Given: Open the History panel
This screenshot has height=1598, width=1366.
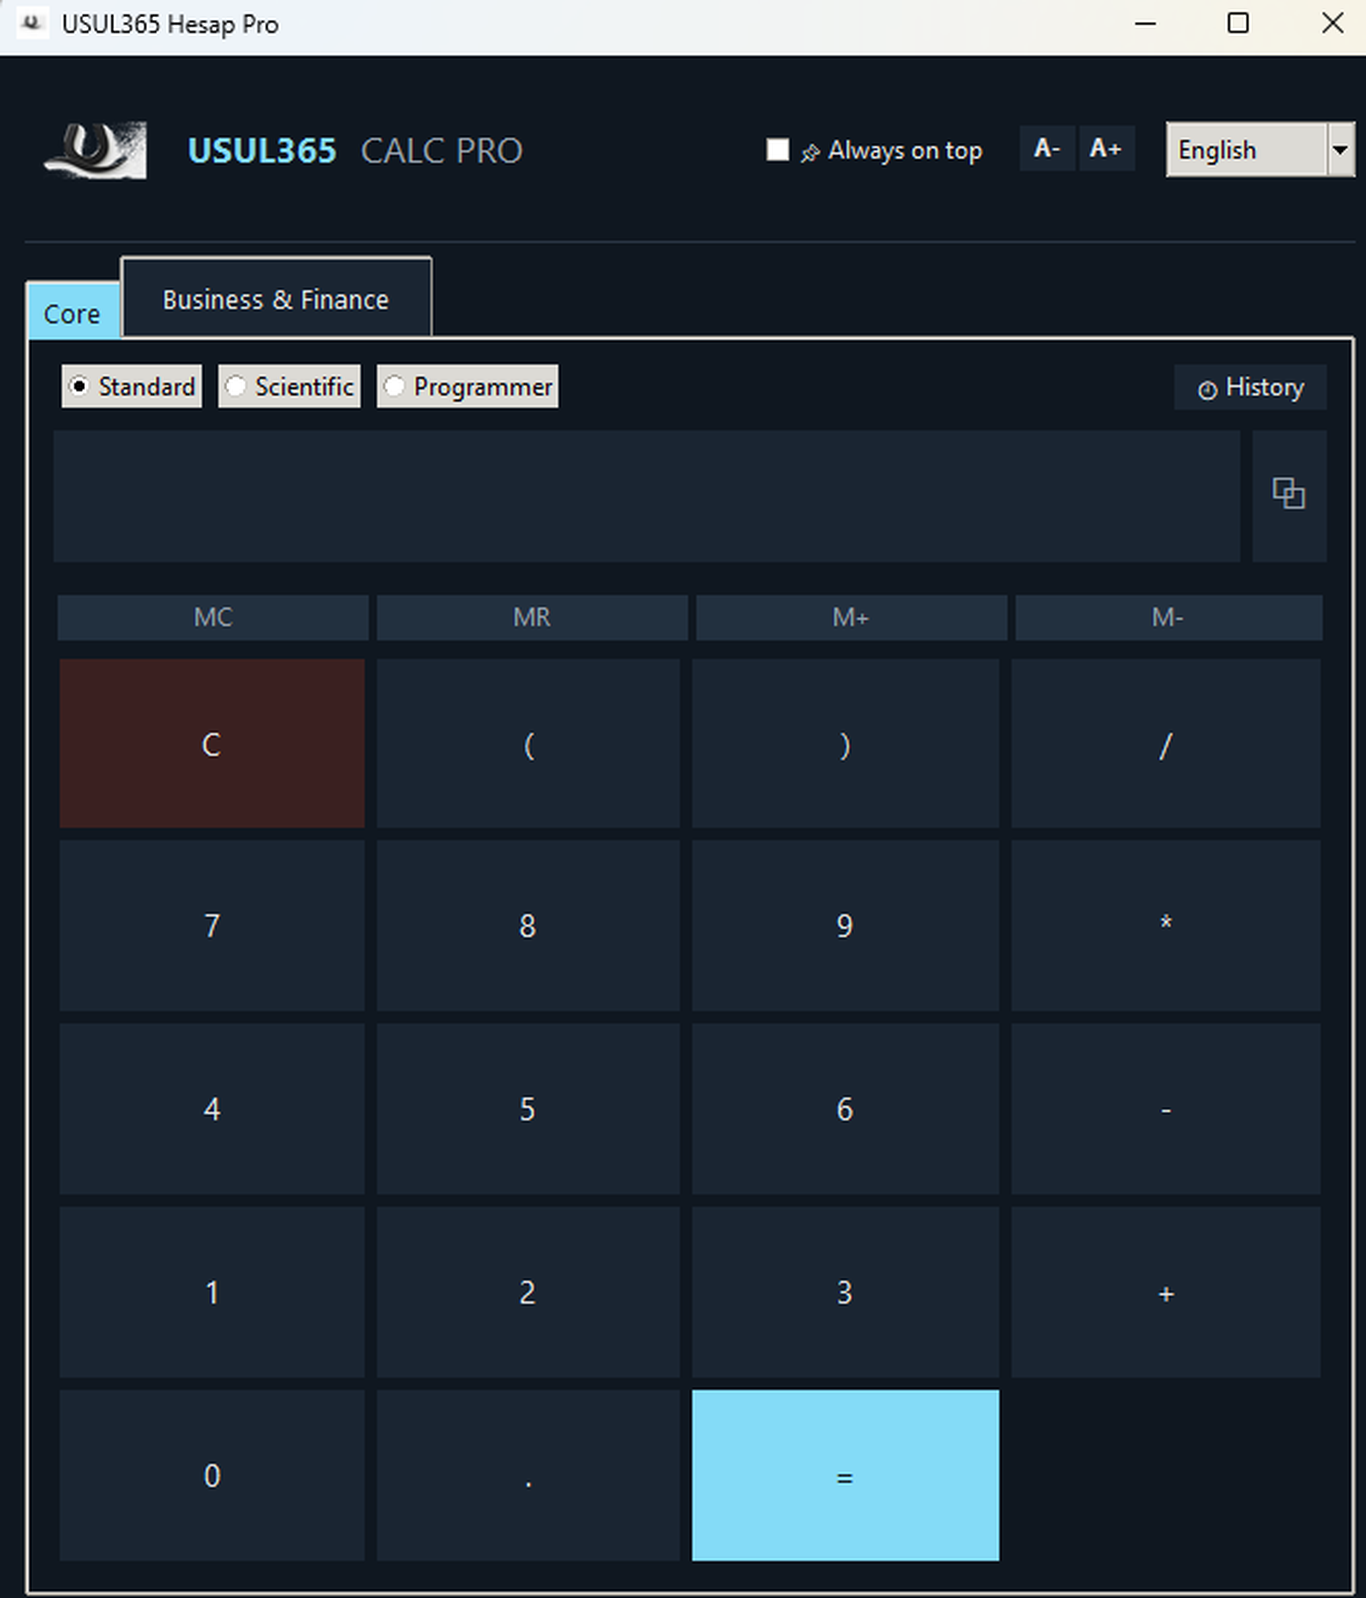Looking at the screenshot, I should click(1250, 387).
